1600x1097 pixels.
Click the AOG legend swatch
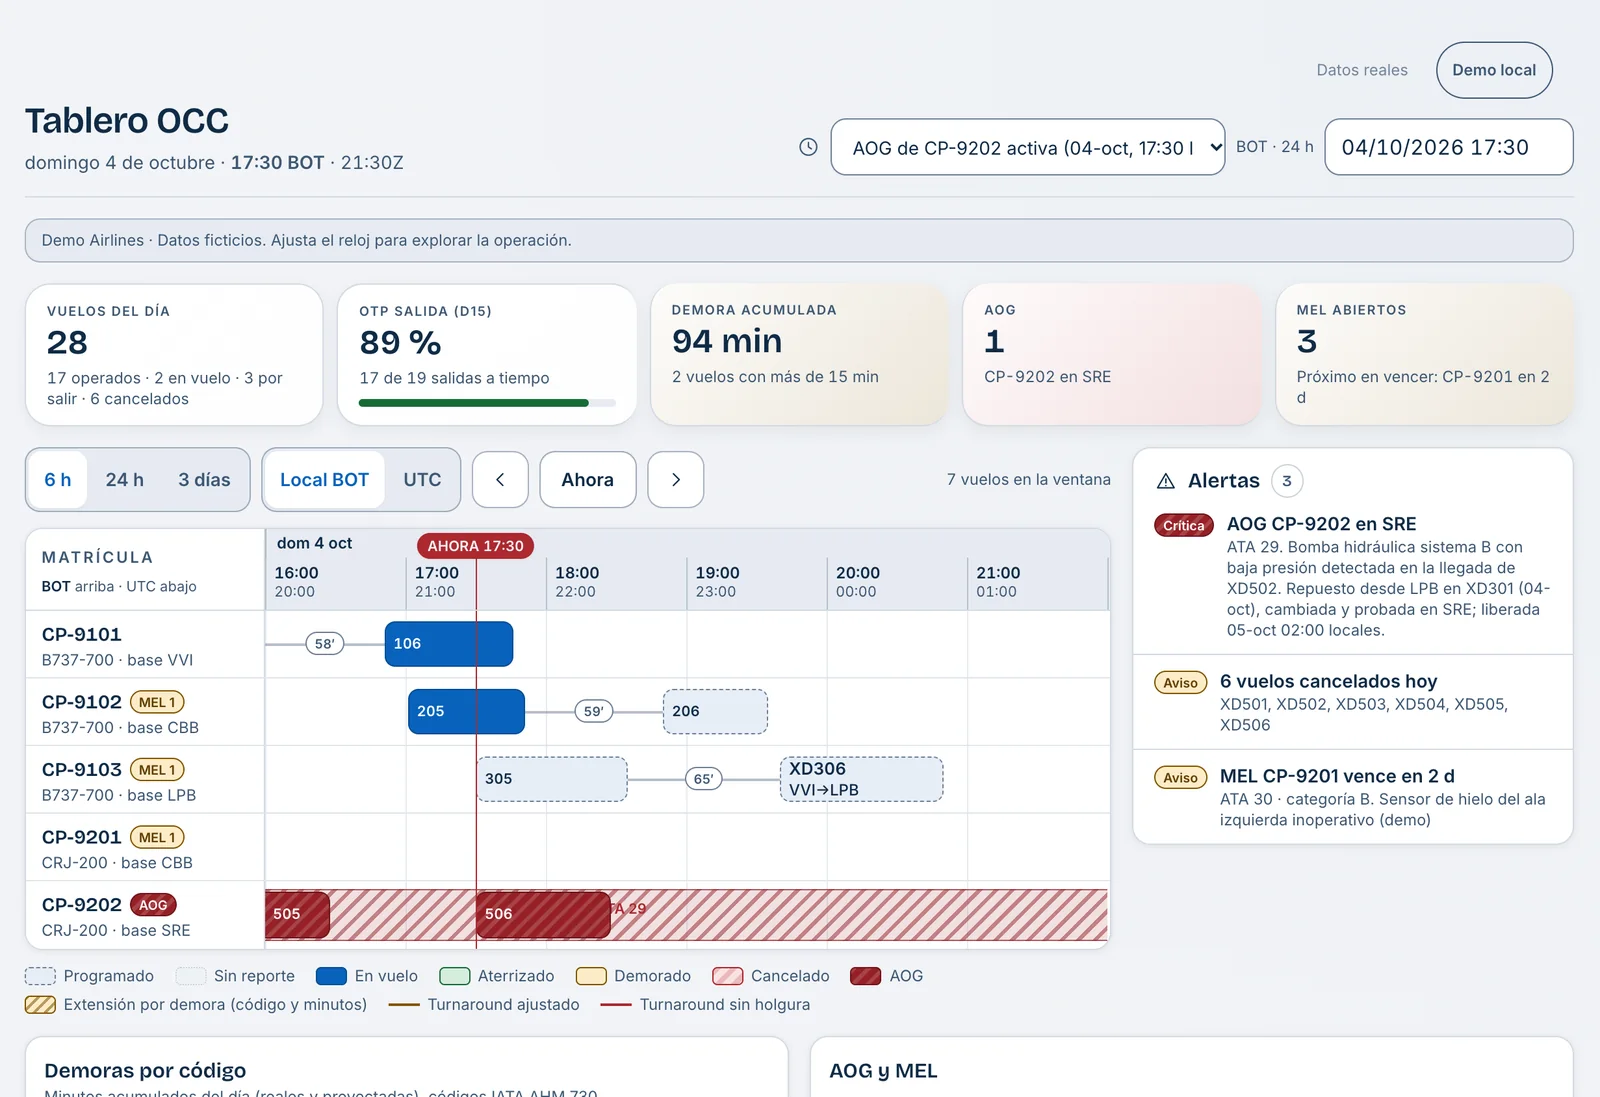(866, 976)
